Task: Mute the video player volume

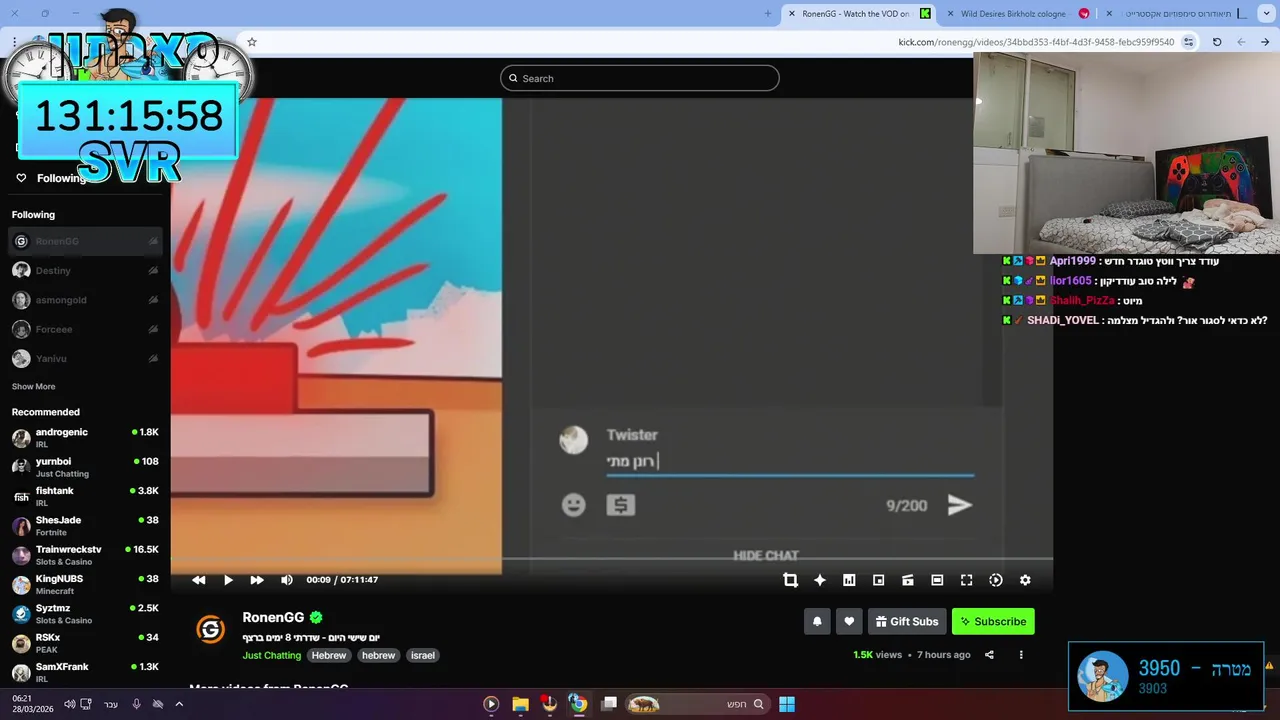Action: tap(287, 580)
